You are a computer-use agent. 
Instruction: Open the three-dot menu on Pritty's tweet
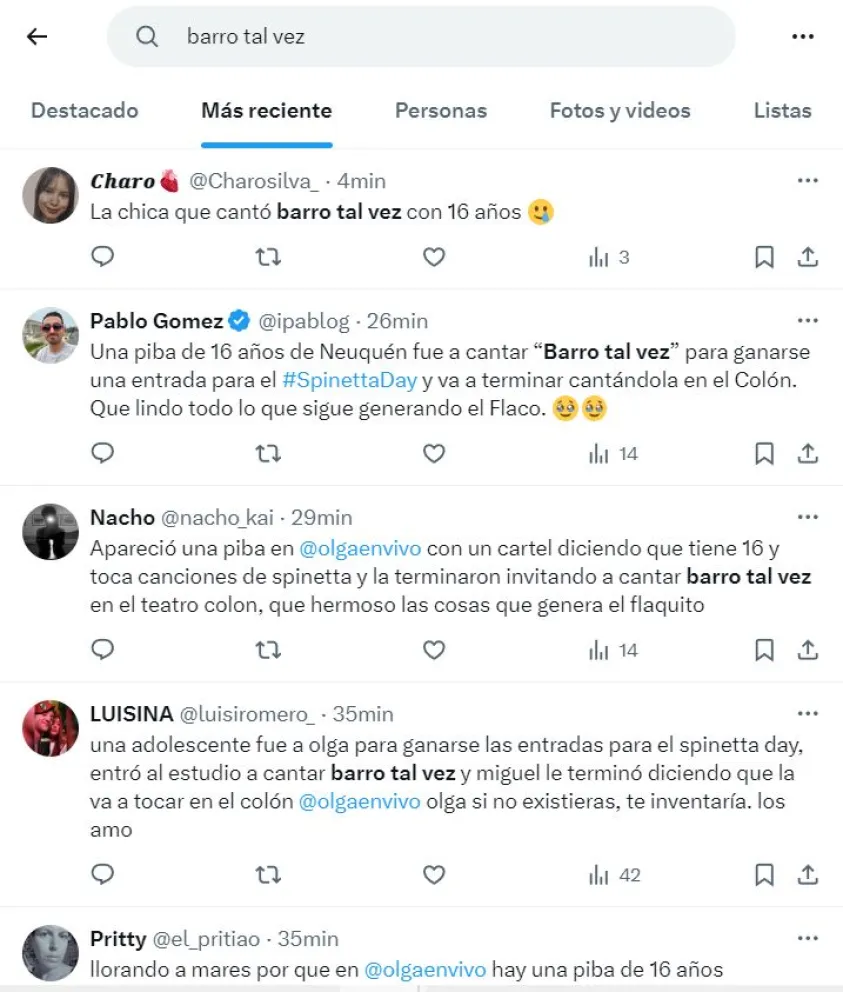(808, 938)
